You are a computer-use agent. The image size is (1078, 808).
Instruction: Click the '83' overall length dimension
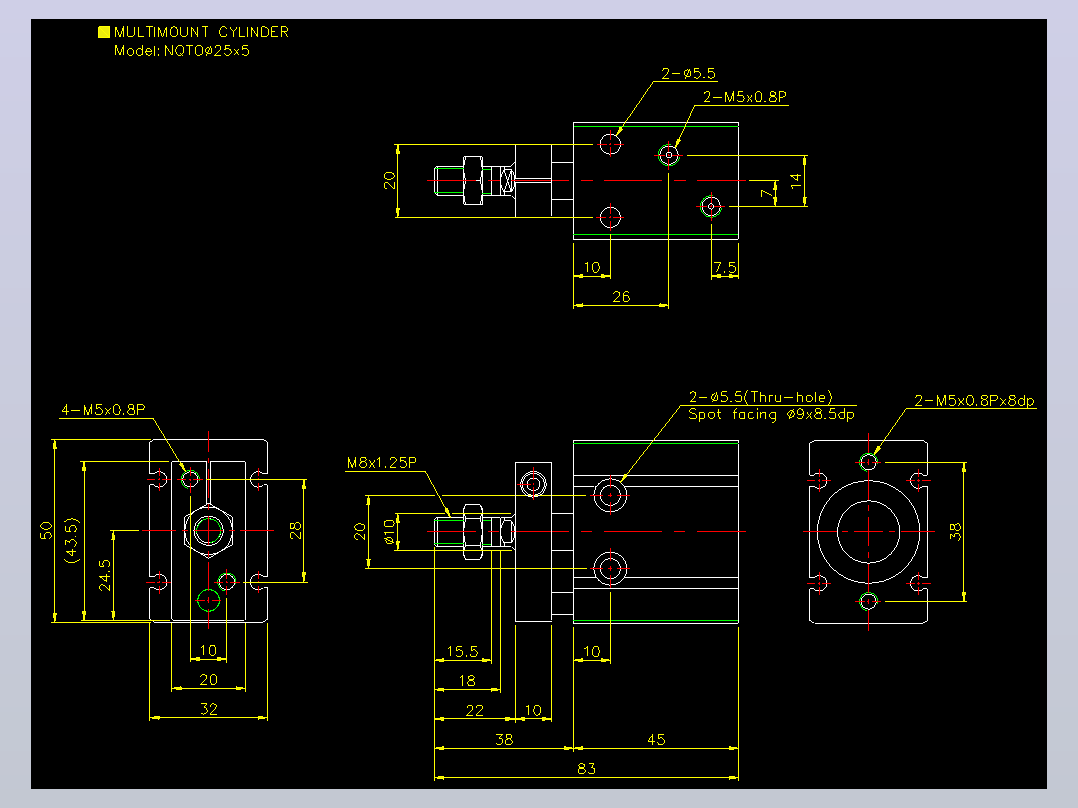pos(586,769)
